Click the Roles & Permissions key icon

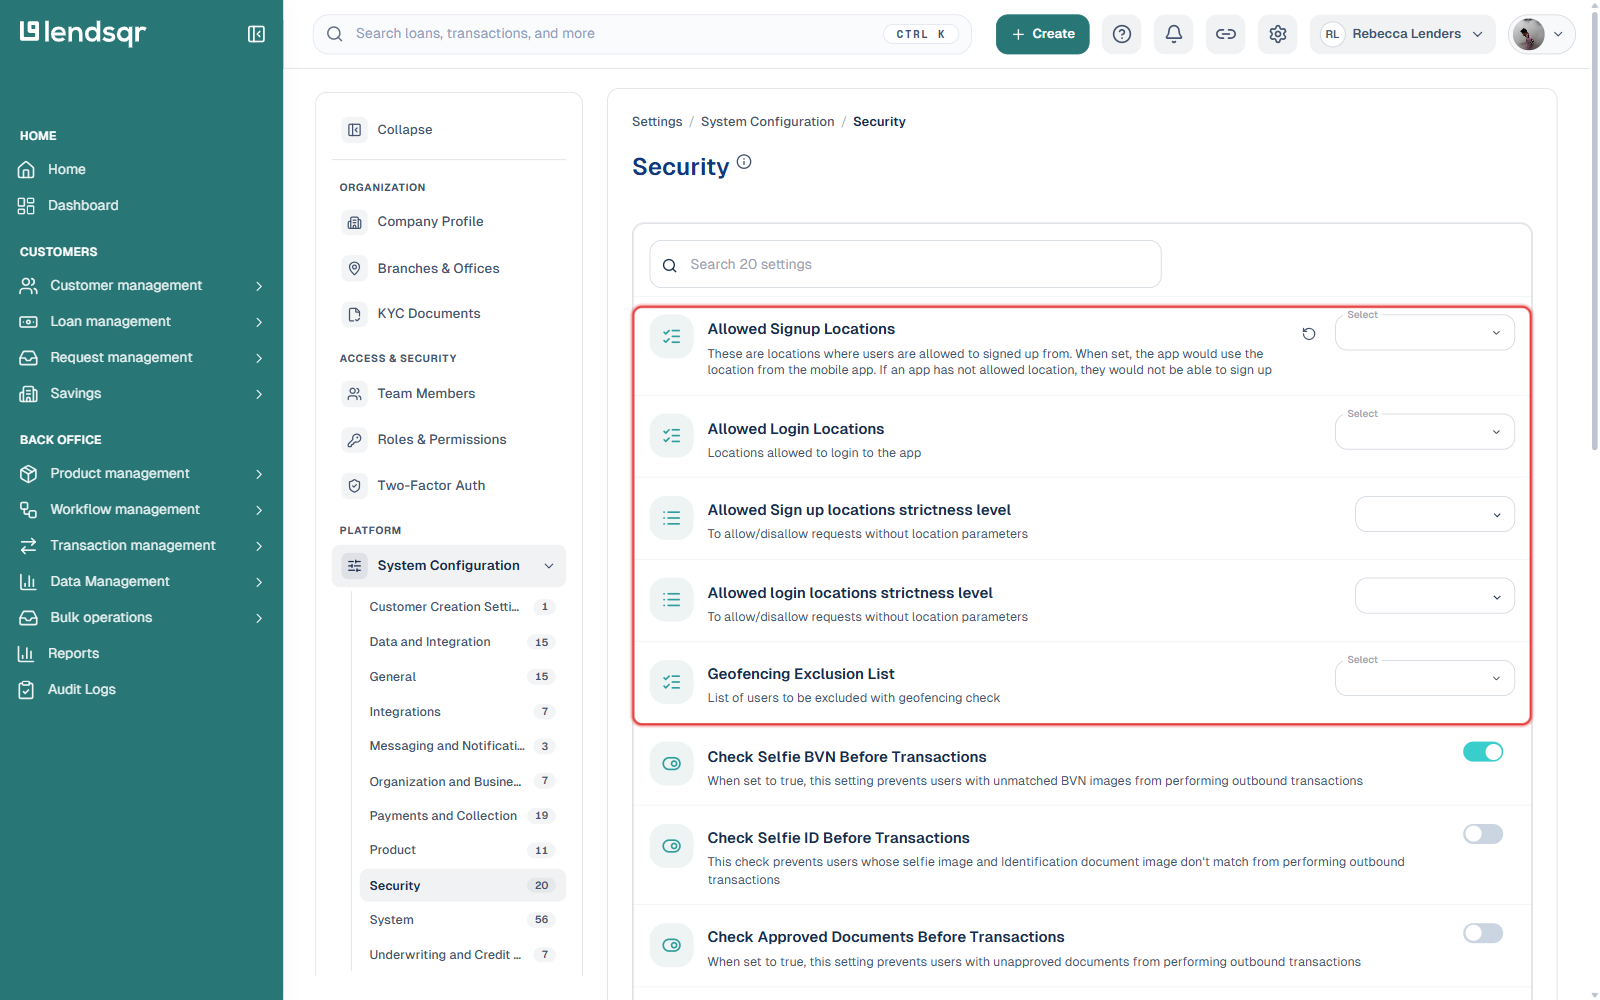tap(355, 440)
